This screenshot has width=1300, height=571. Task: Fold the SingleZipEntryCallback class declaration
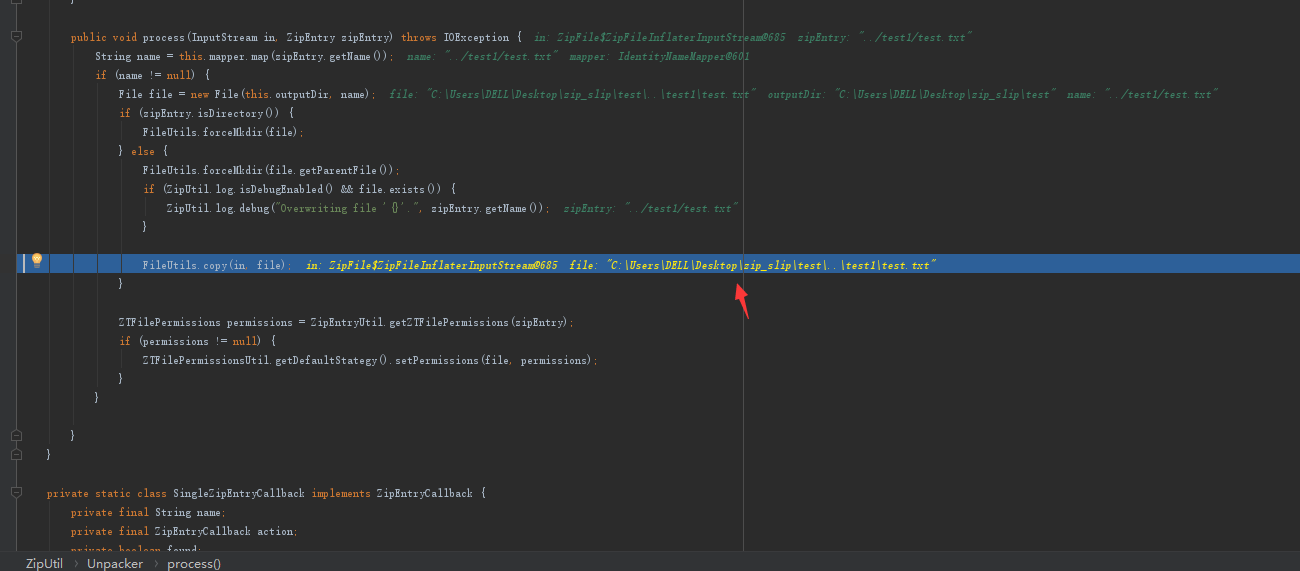[x=16, y=493]
